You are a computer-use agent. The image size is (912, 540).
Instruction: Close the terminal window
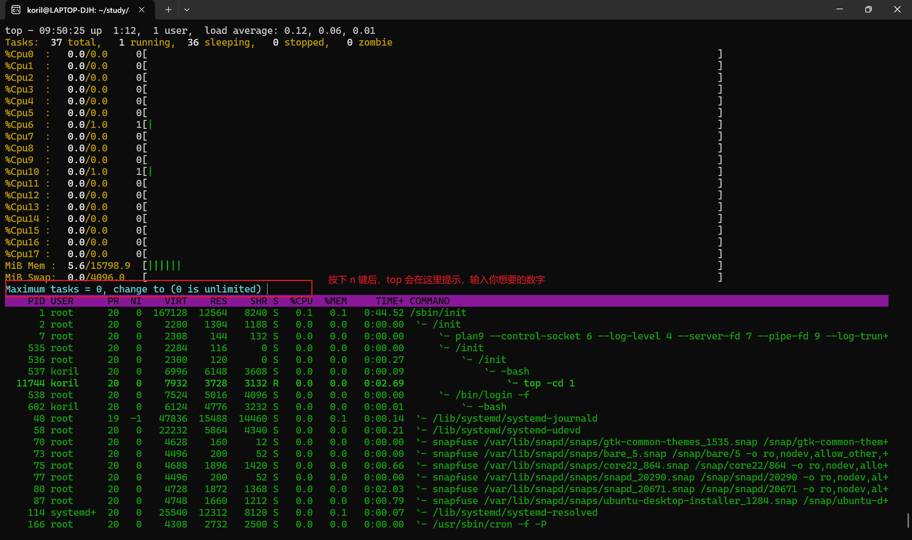click(897, 10)
